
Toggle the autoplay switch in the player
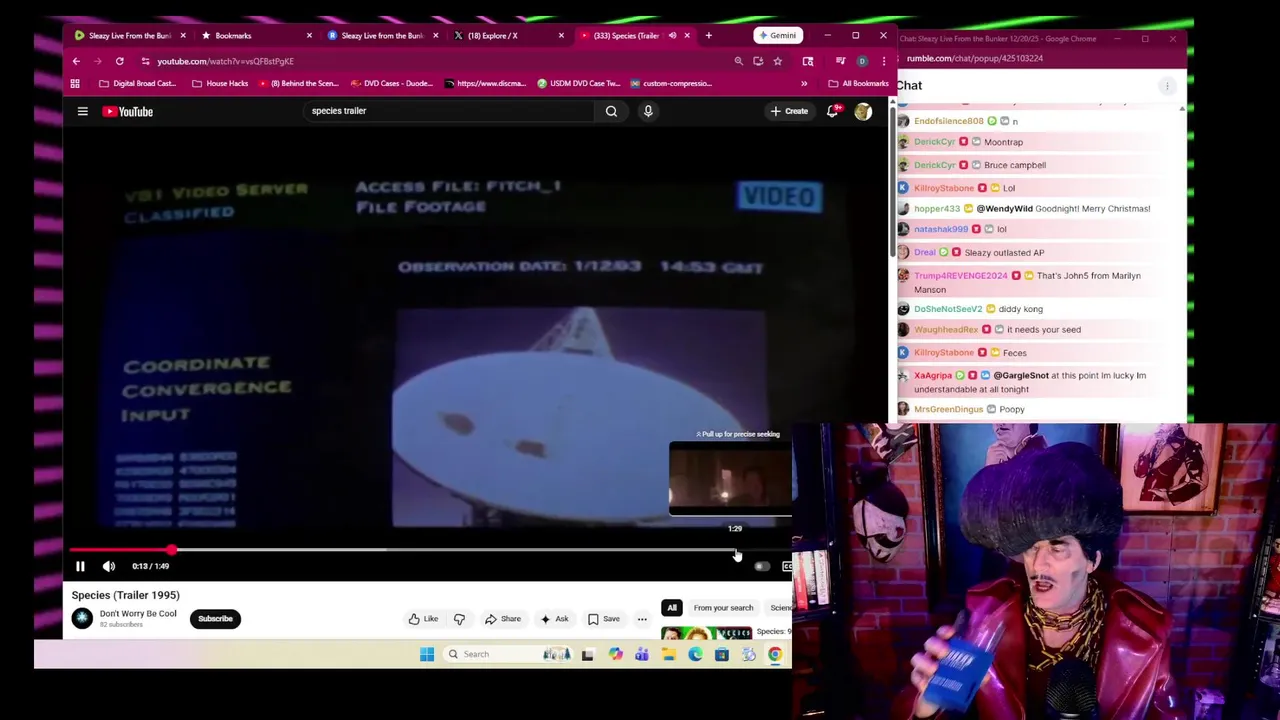click(x=761, y=567)
